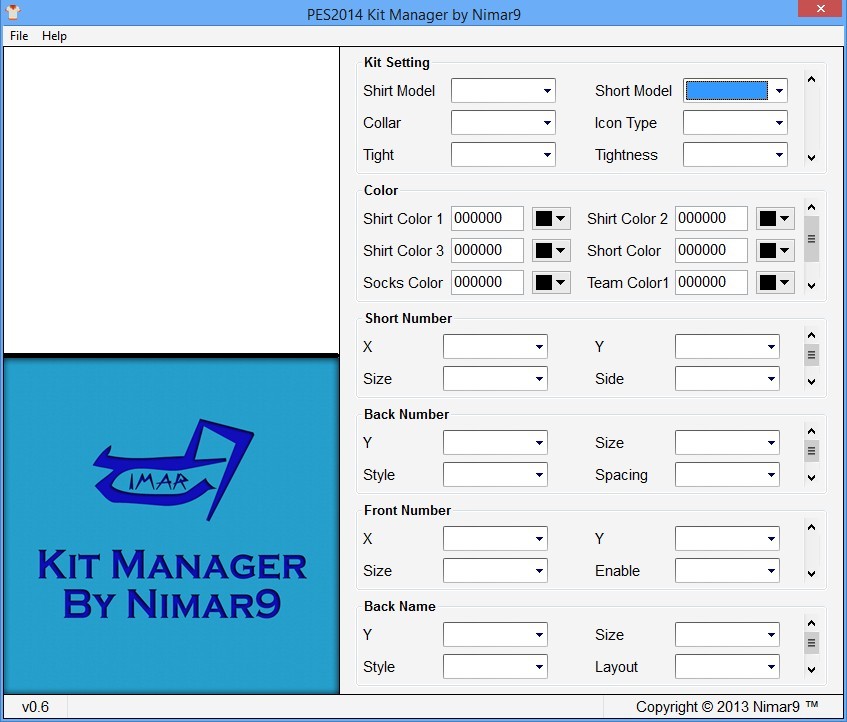The image size is (847, 722).
Task: Click up arrow in Back Number panel
Action: 811,431
